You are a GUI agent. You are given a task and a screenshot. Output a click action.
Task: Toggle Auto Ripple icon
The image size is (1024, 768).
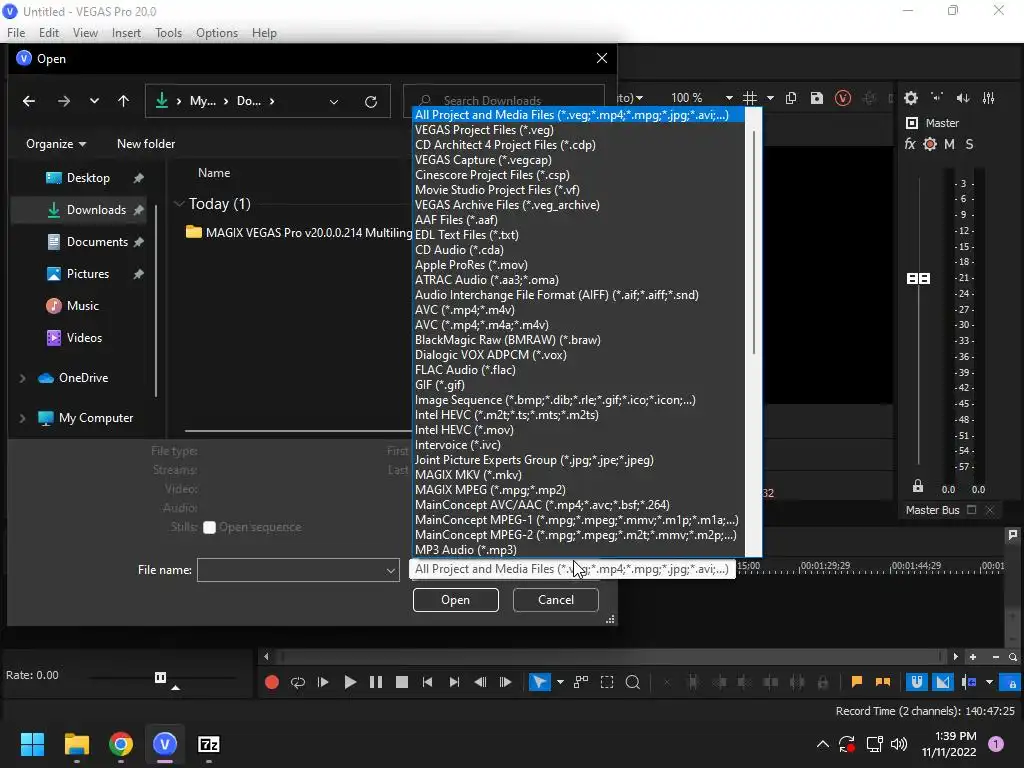[x=969, y=682]
